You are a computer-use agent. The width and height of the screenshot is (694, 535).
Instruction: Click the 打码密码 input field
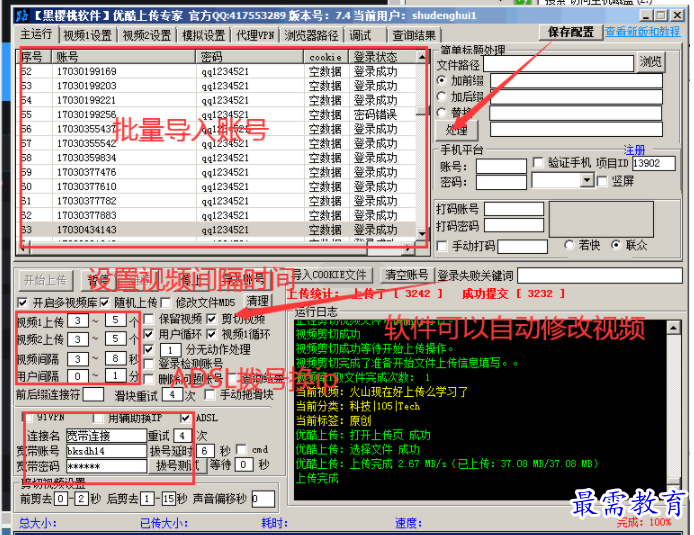(514, 226)
